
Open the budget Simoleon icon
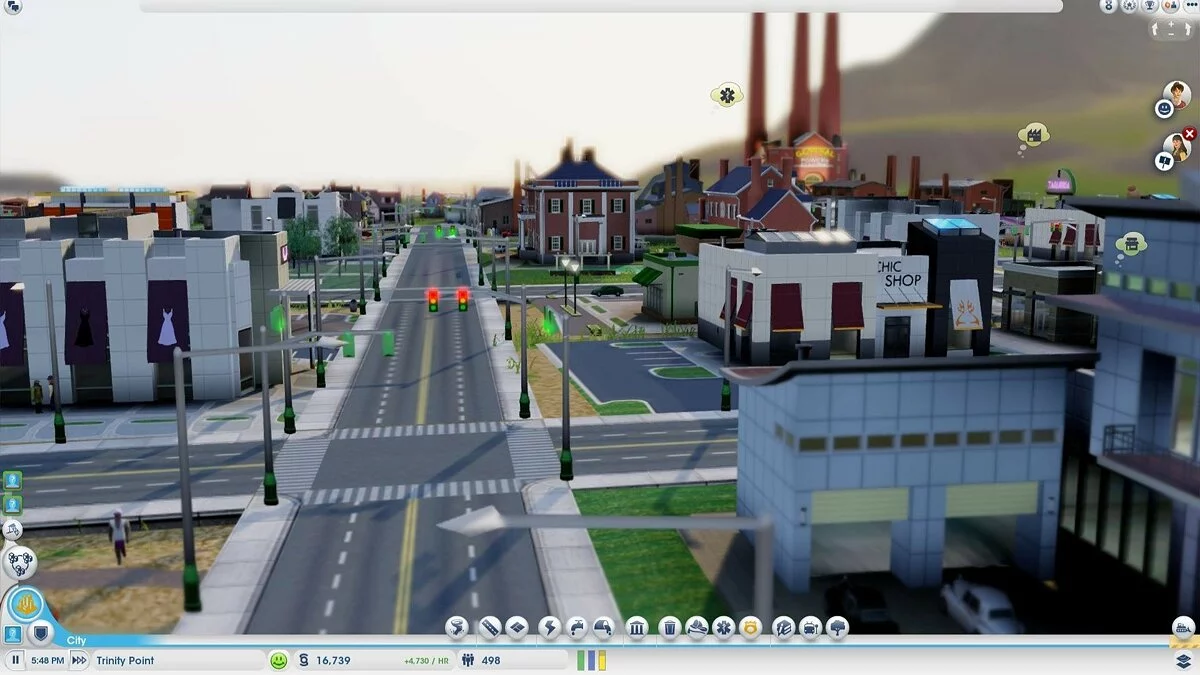(305, 660)
